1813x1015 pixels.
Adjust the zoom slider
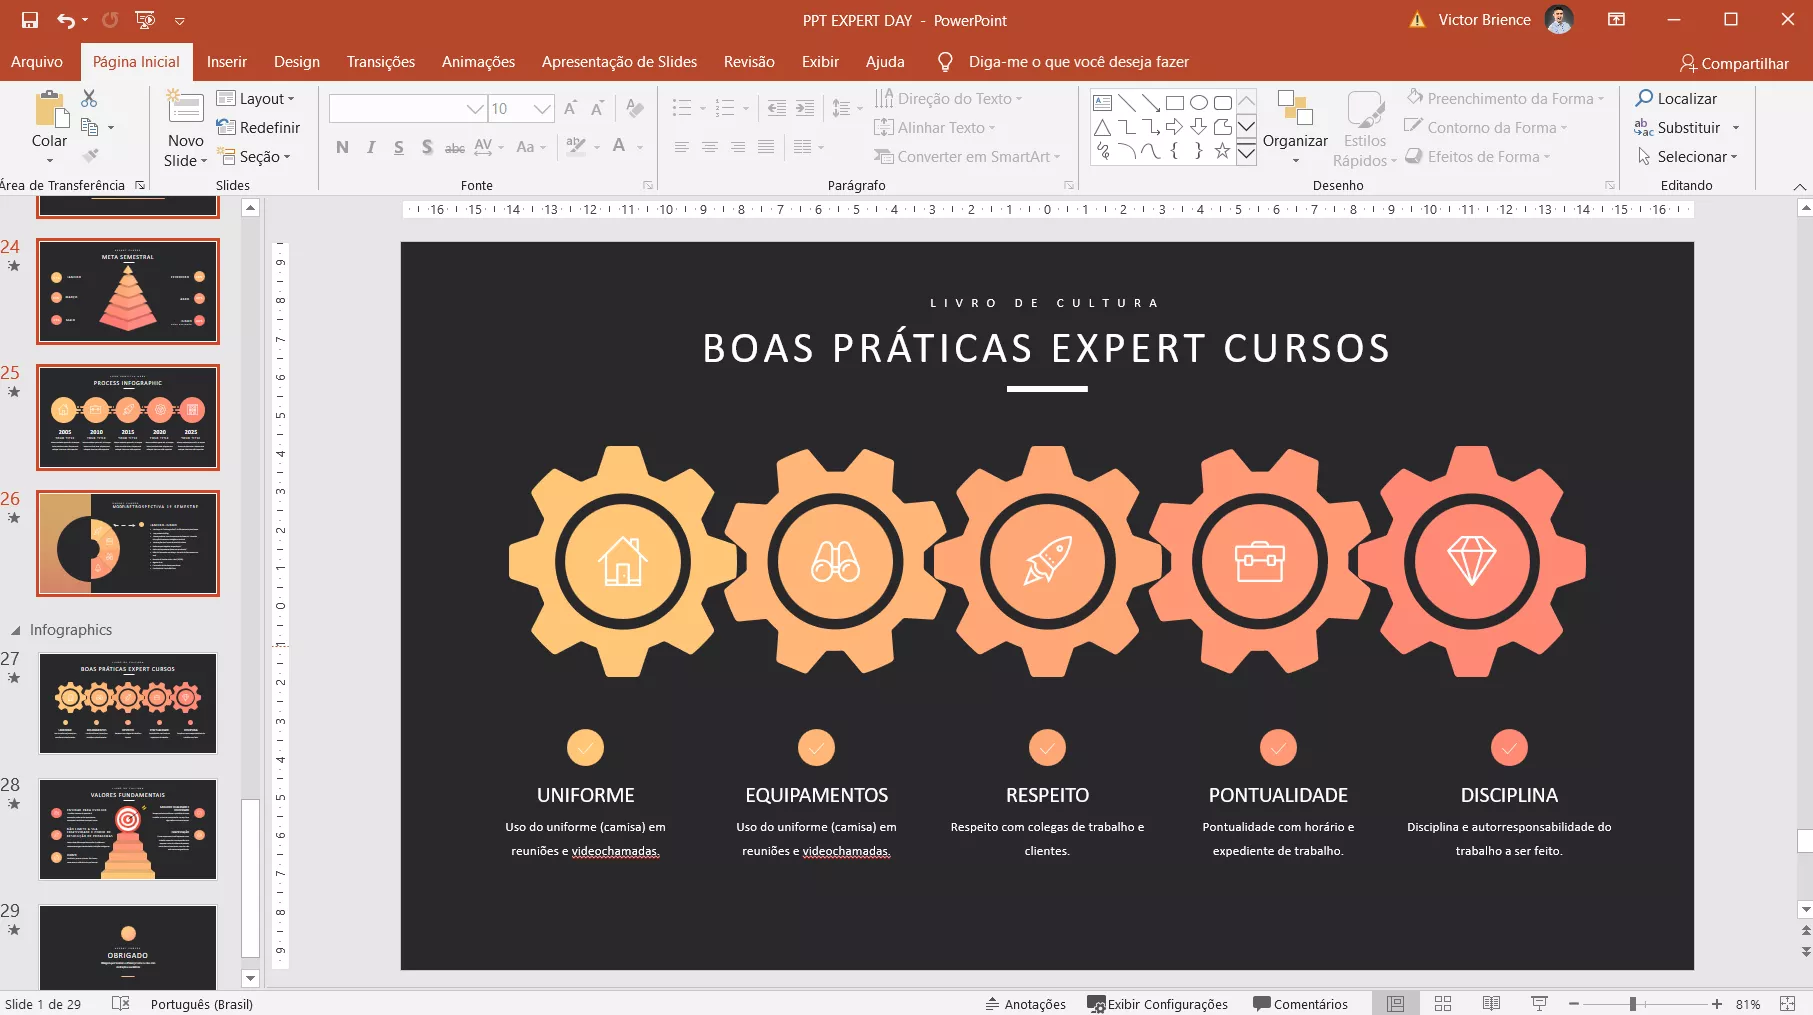[1632, 1003]
